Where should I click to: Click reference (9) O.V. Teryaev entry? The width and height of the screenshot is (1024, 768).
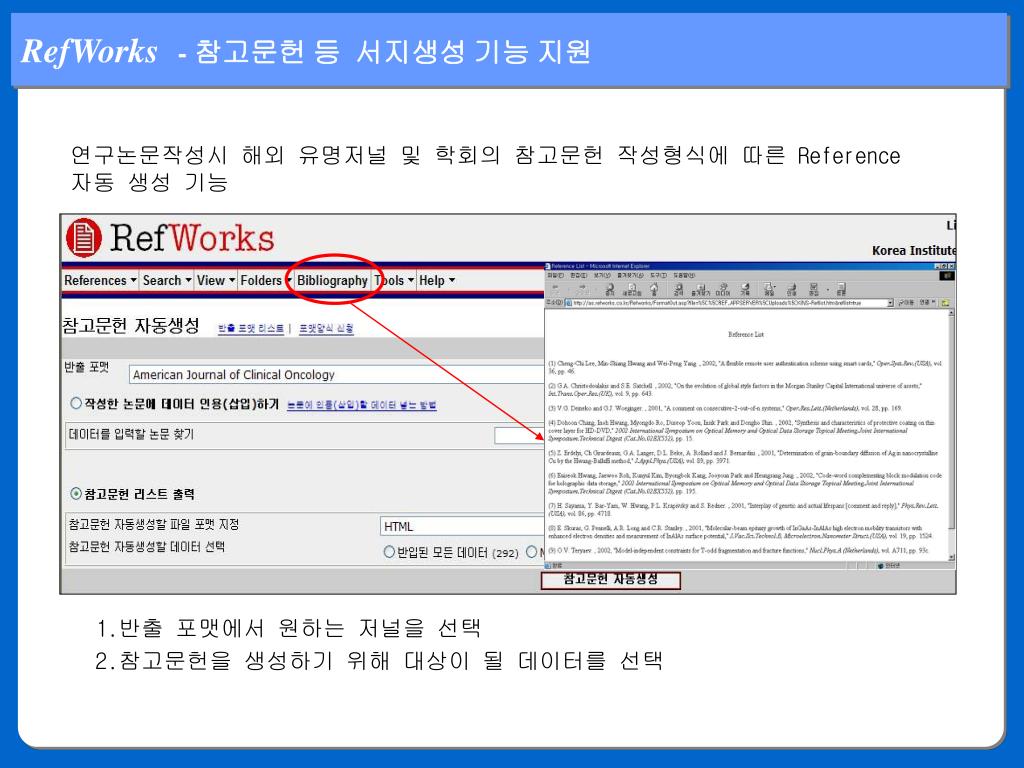pyautogui.click(x=739, y=551)
